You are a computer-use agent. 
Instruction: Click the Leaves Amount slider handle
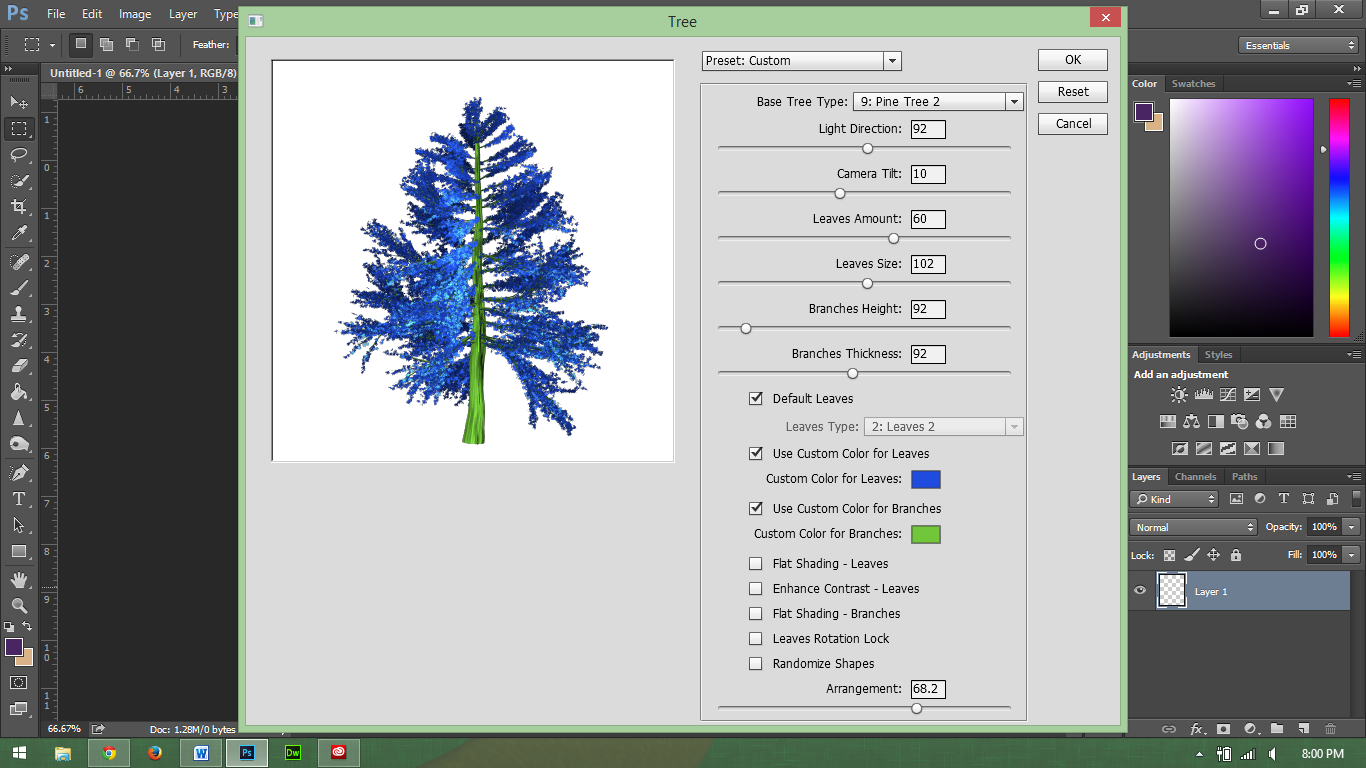coord(893,238)
